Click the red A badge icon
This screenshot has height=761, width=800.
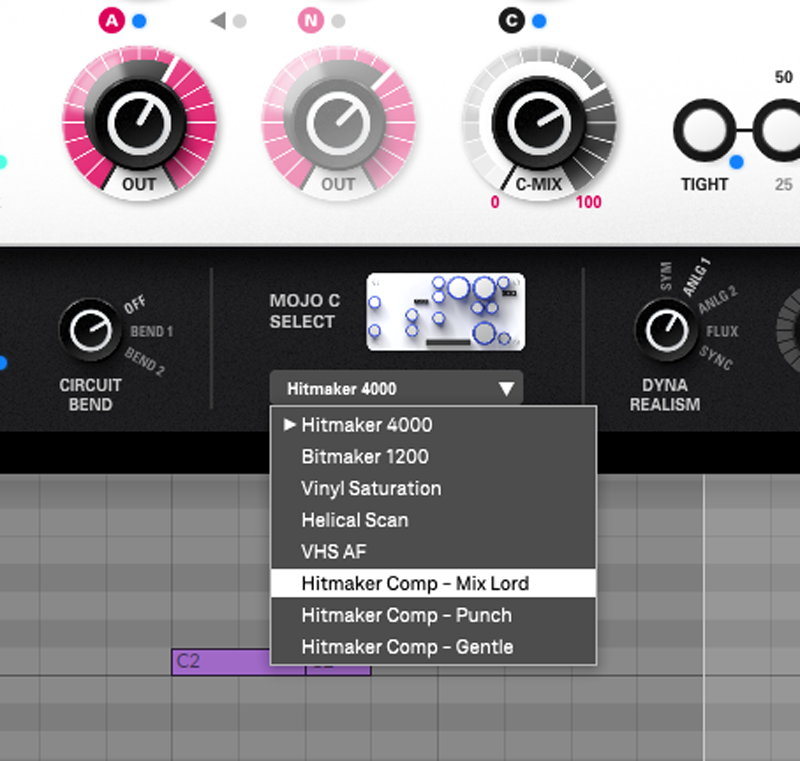tap(112, 21)
